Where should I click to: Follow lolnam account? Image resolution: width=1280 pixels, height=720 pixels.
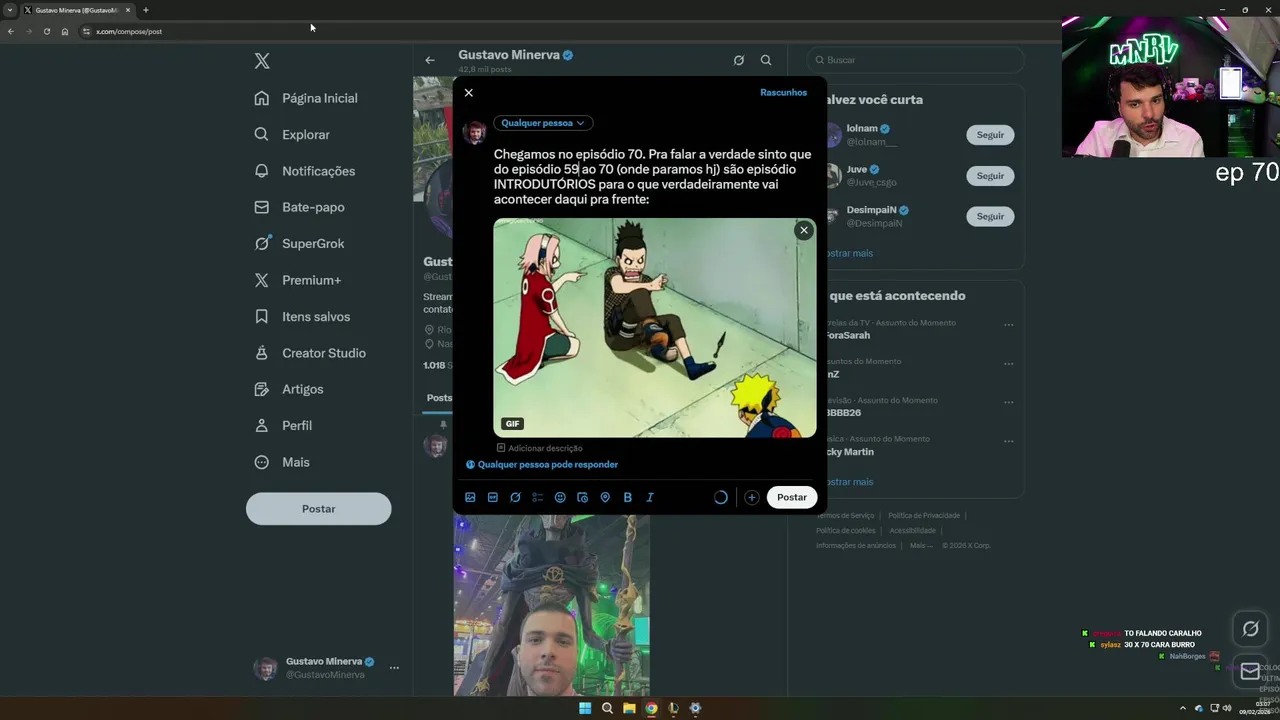(990, 135)
